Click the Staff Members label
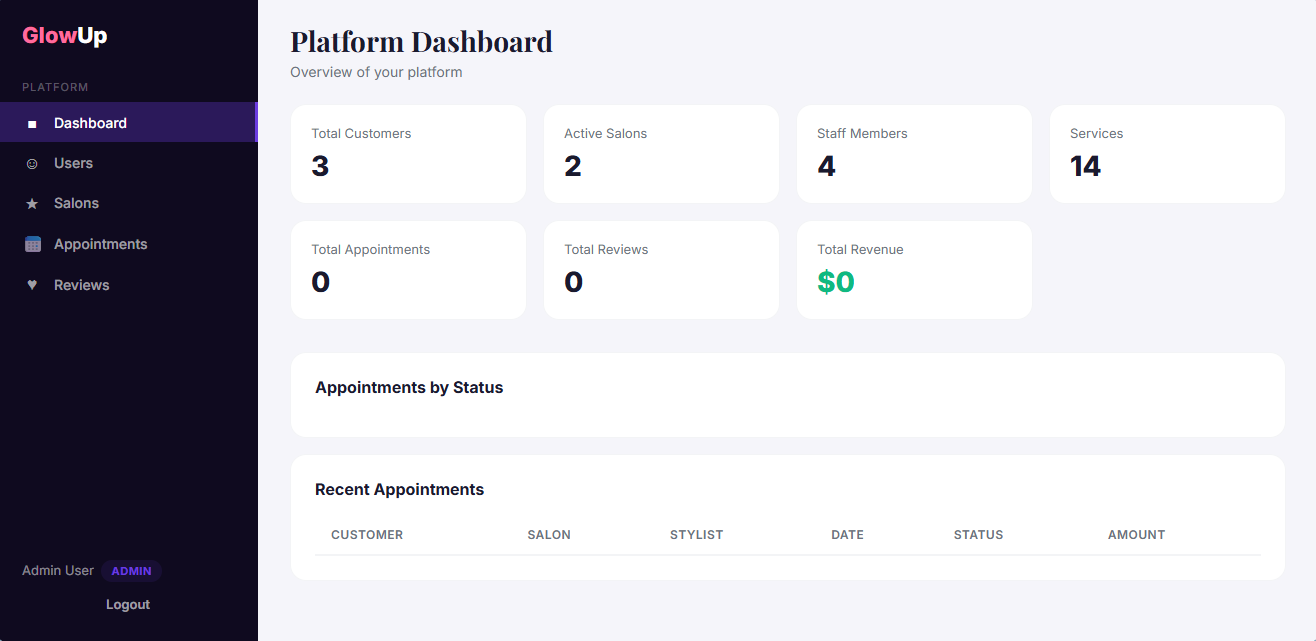Image resolution: width=1316 pixels, height=641 pixels. (x=862, y=133)
